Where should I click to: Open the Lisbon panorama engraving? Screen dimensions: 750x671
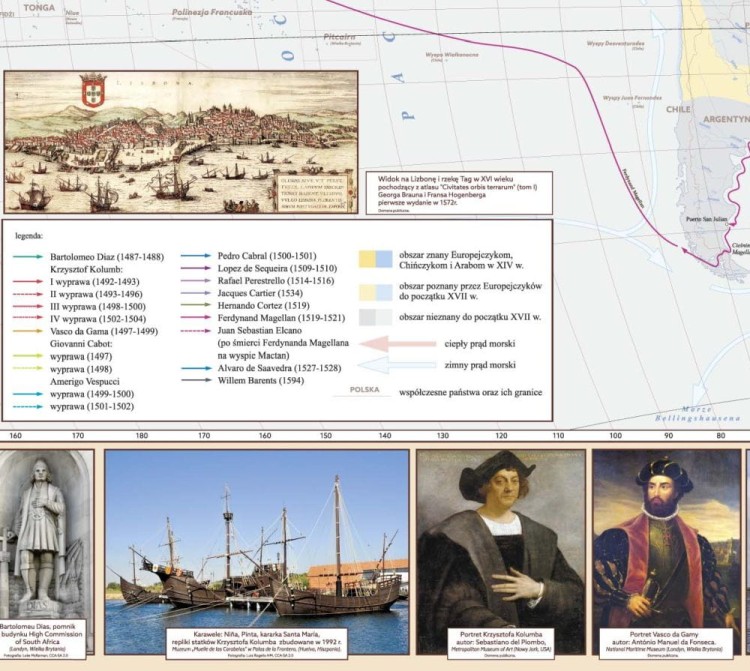[180, 140]
